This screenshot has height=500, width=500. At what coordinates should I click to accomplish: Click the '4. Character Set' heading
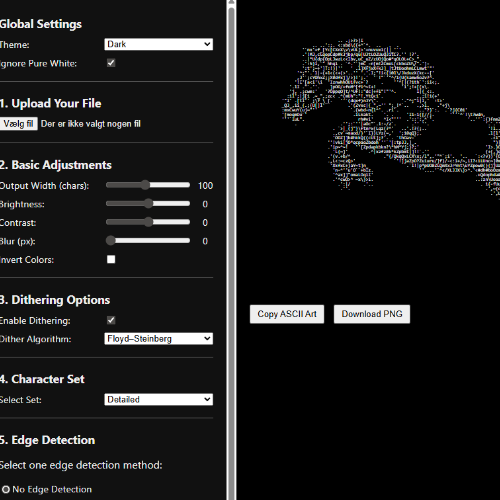(42, 379)
